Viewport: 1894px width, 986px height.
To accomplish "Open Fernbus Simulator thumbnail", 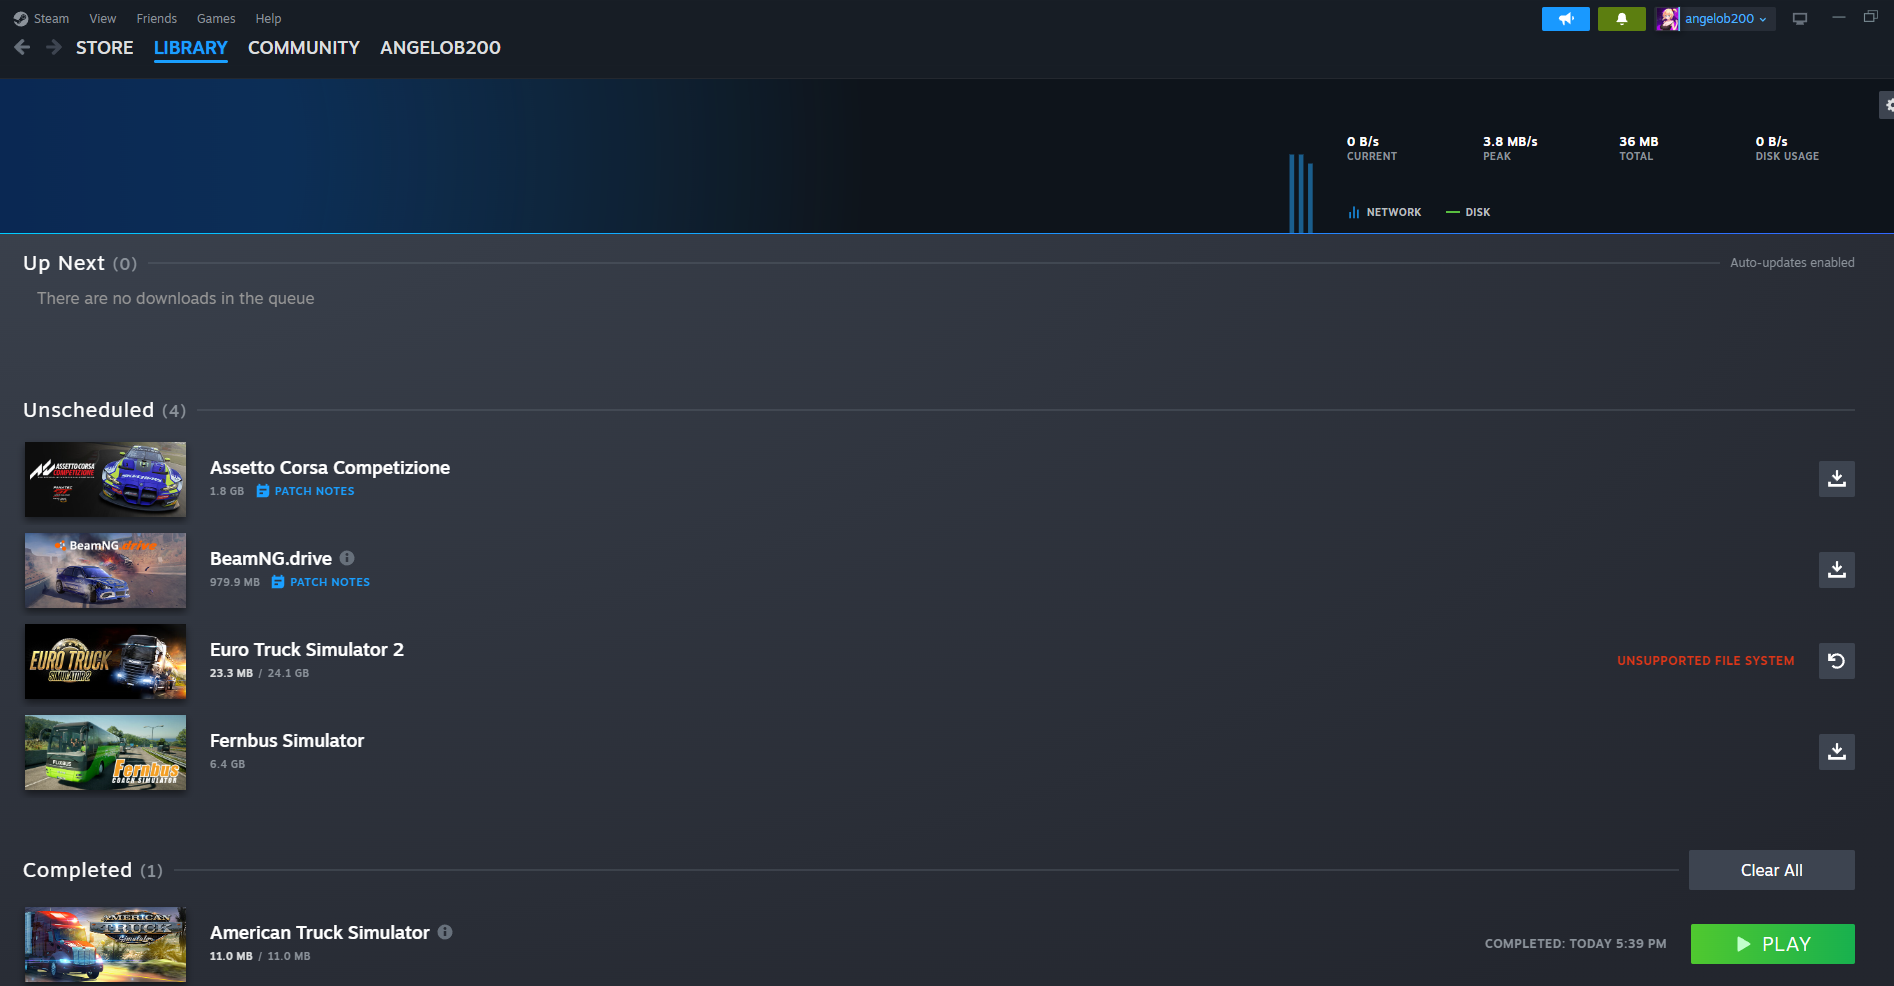I will coord(105,752).
